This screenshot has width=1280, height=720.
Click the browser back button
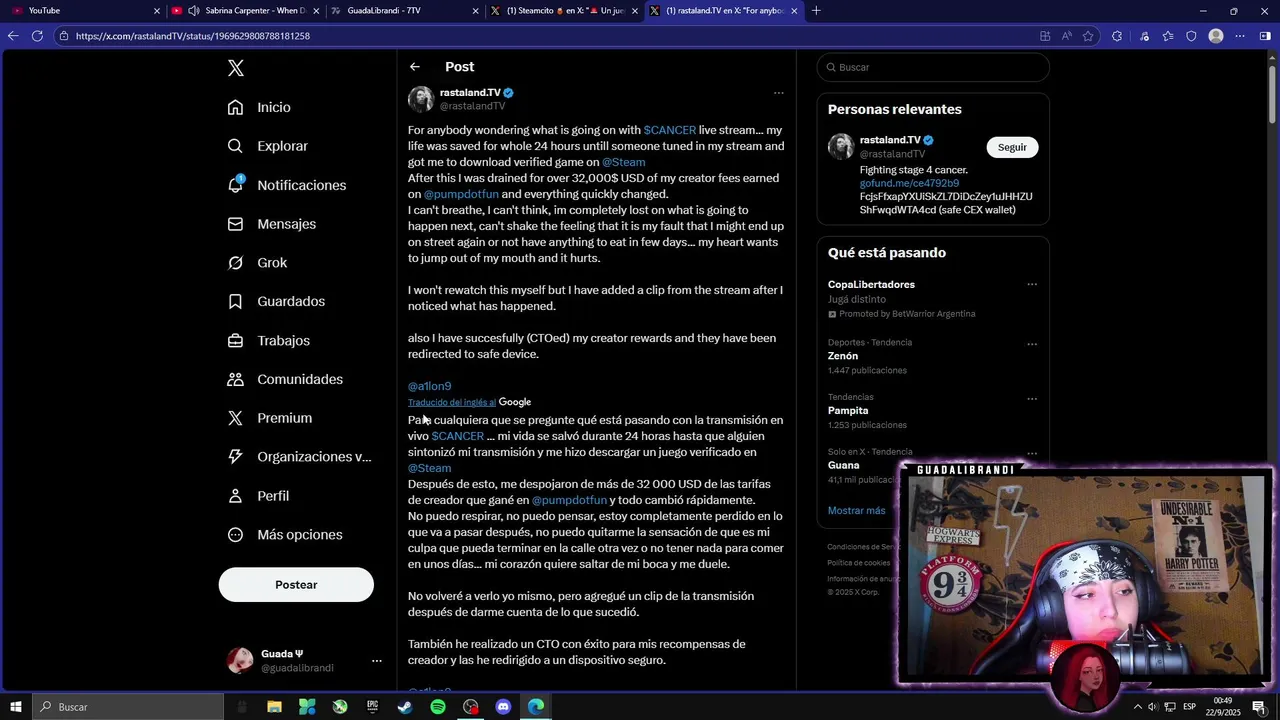[x=12, y=36]
